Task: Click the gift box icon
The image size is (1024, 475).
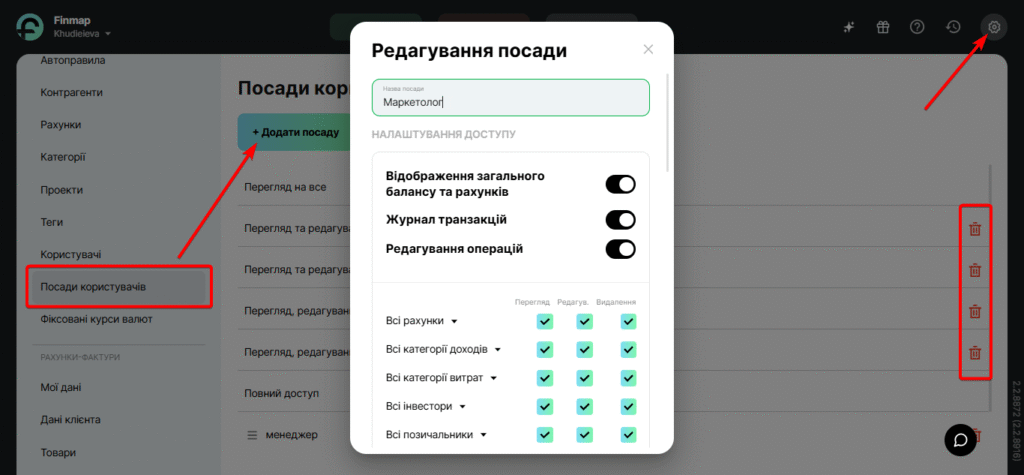Action: [x=882, y=27]
